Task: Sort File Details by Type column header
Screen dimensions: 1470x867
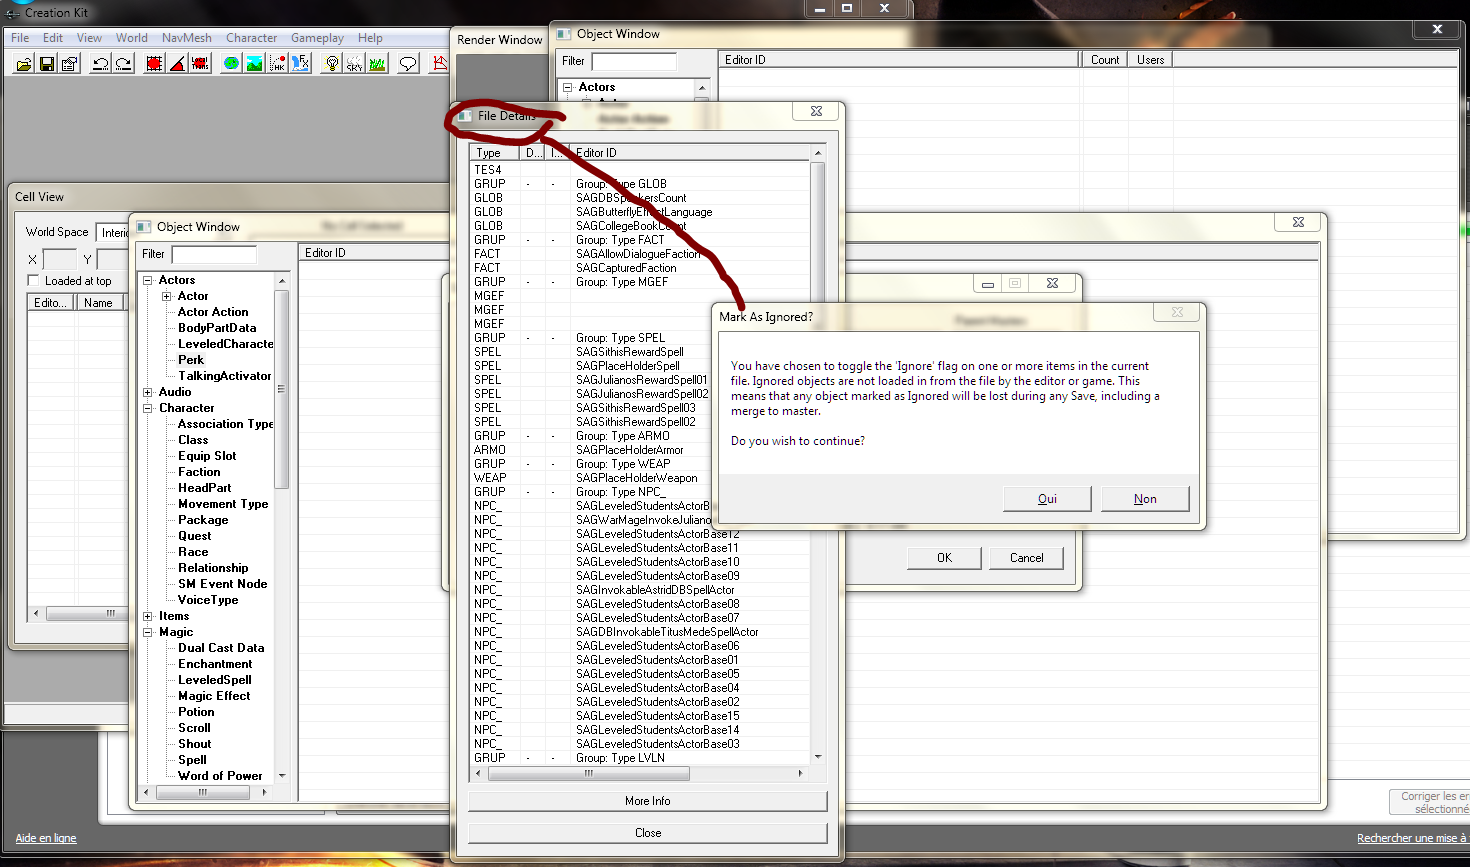Action: coord(494,153)
